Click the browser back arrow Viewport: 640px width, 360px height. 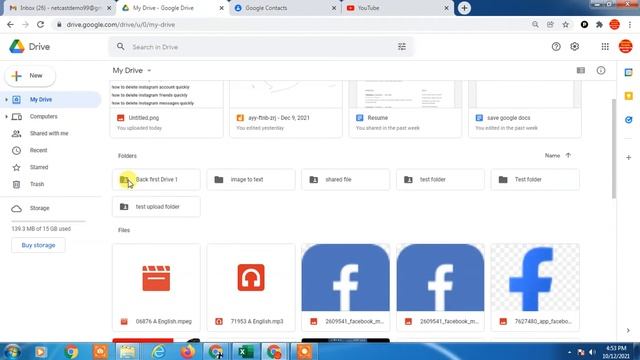point(11,24)
